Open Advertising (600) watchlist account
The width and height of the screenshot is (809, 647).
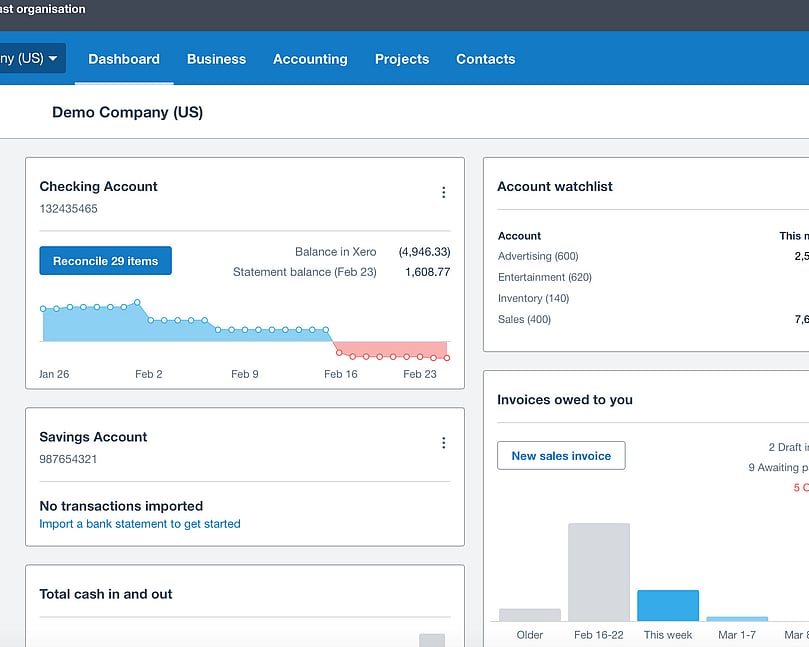coord(538,257)
